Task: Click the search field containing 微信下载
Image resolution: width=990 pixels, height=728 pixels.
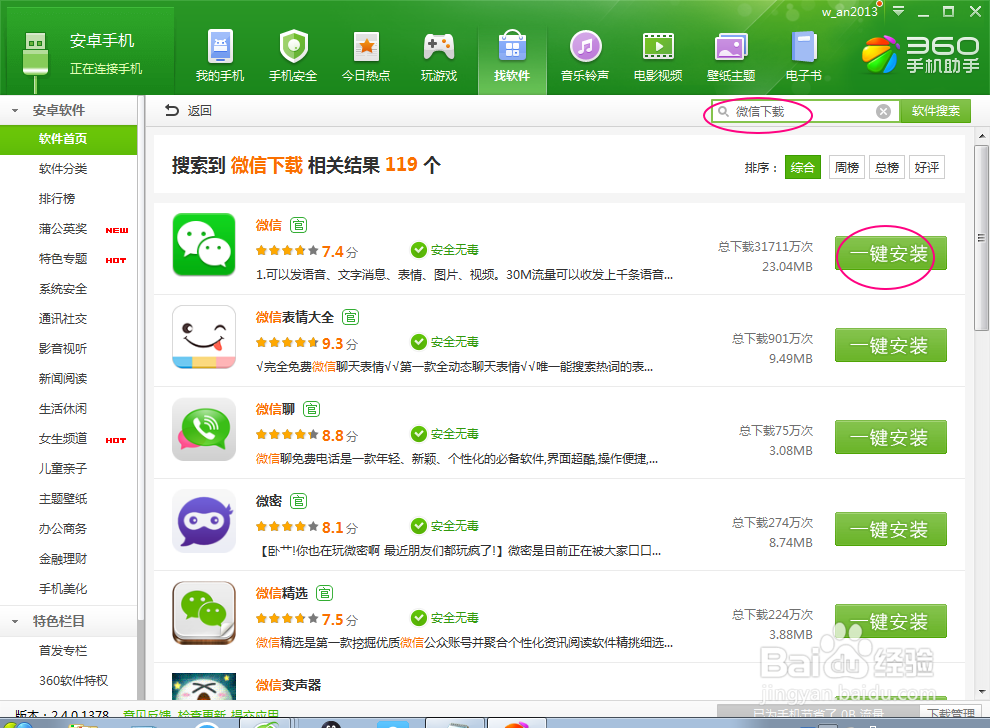Action: (x=804, y=112)
